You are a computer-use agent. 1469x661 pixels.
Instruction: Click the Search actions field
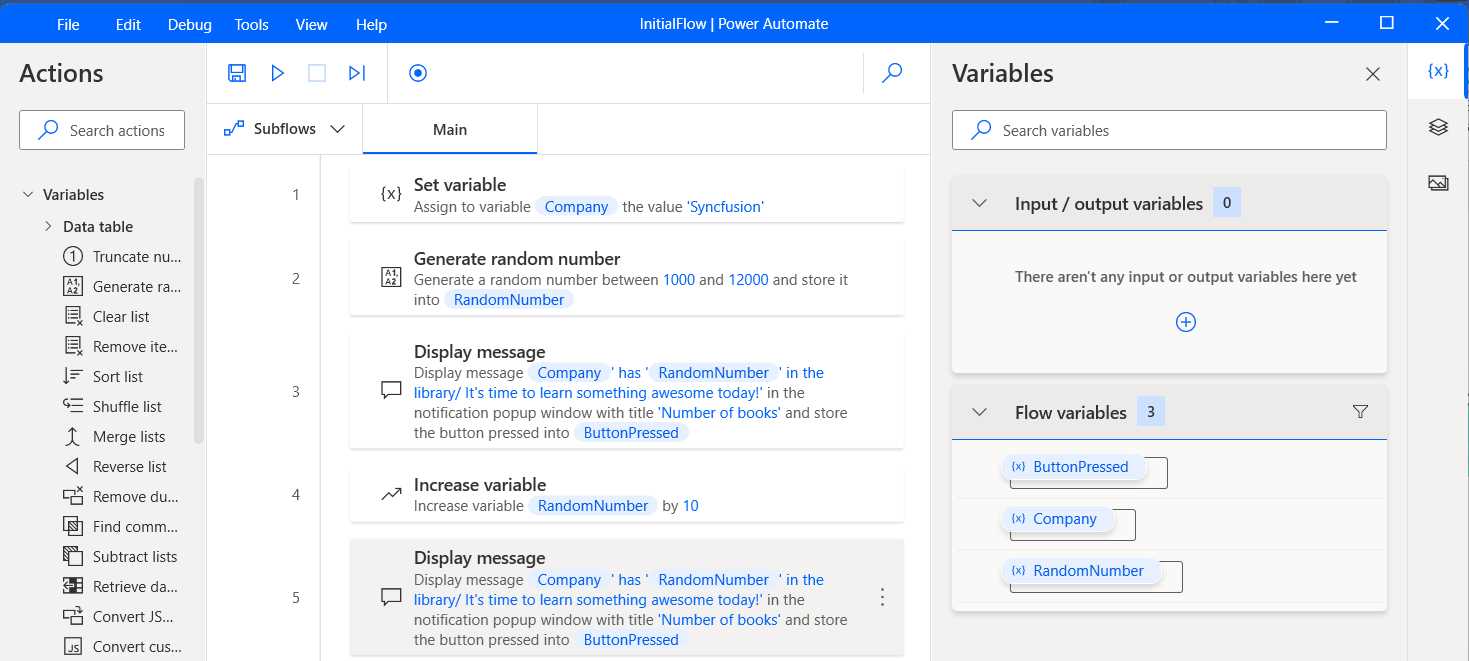tap(101, 129)
